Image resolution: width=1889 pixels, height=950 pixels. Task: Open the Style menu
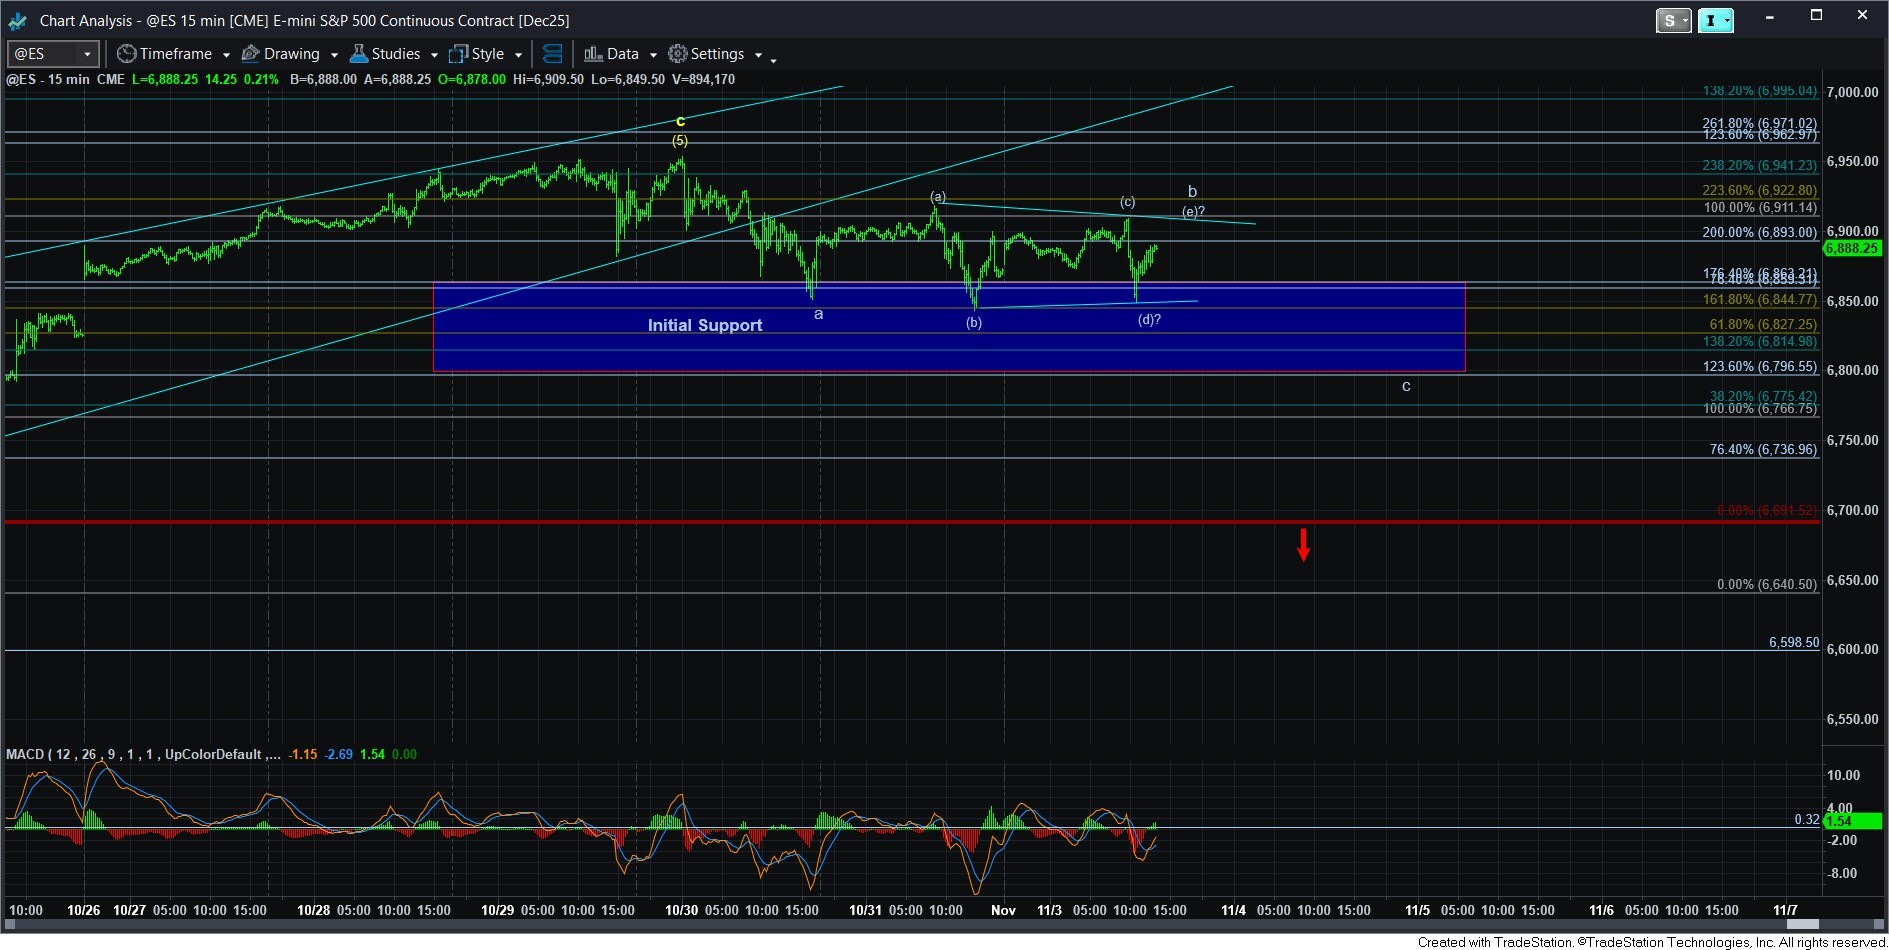click(x=488, y=54)
